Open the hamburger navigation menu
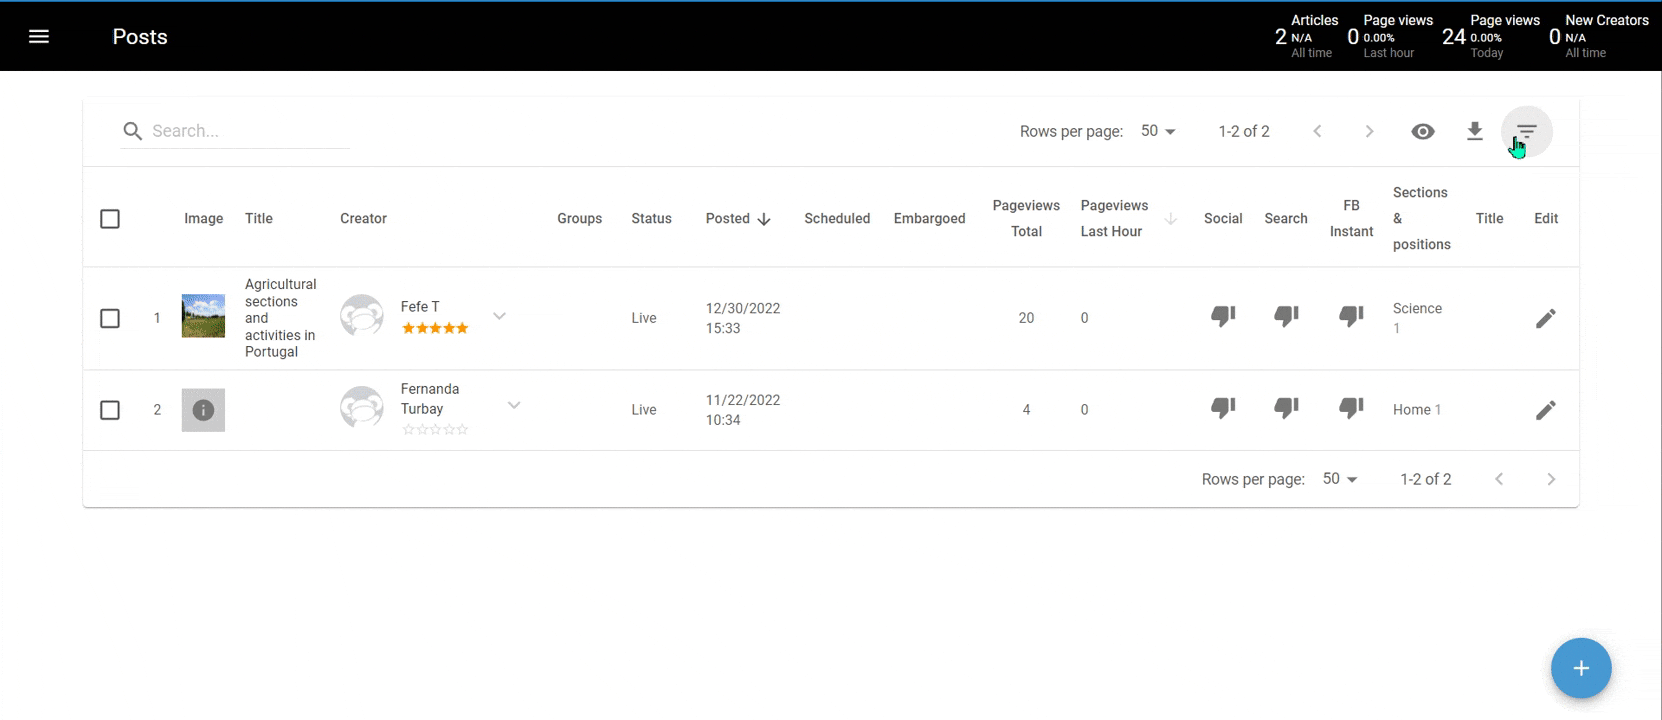The width and height of the screenshot is (1662, 720). (39, 37)
